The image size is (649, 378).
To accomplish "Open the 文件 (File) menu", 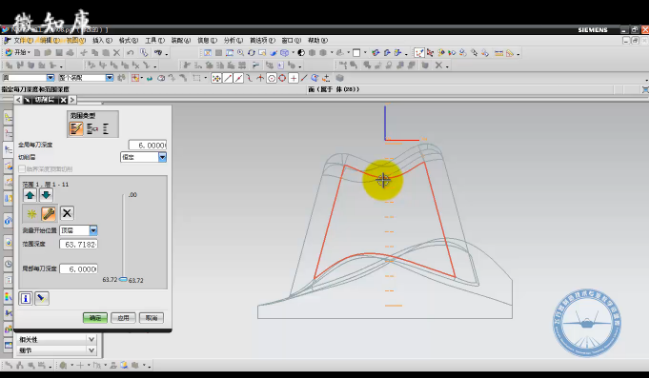I will 23,41.
